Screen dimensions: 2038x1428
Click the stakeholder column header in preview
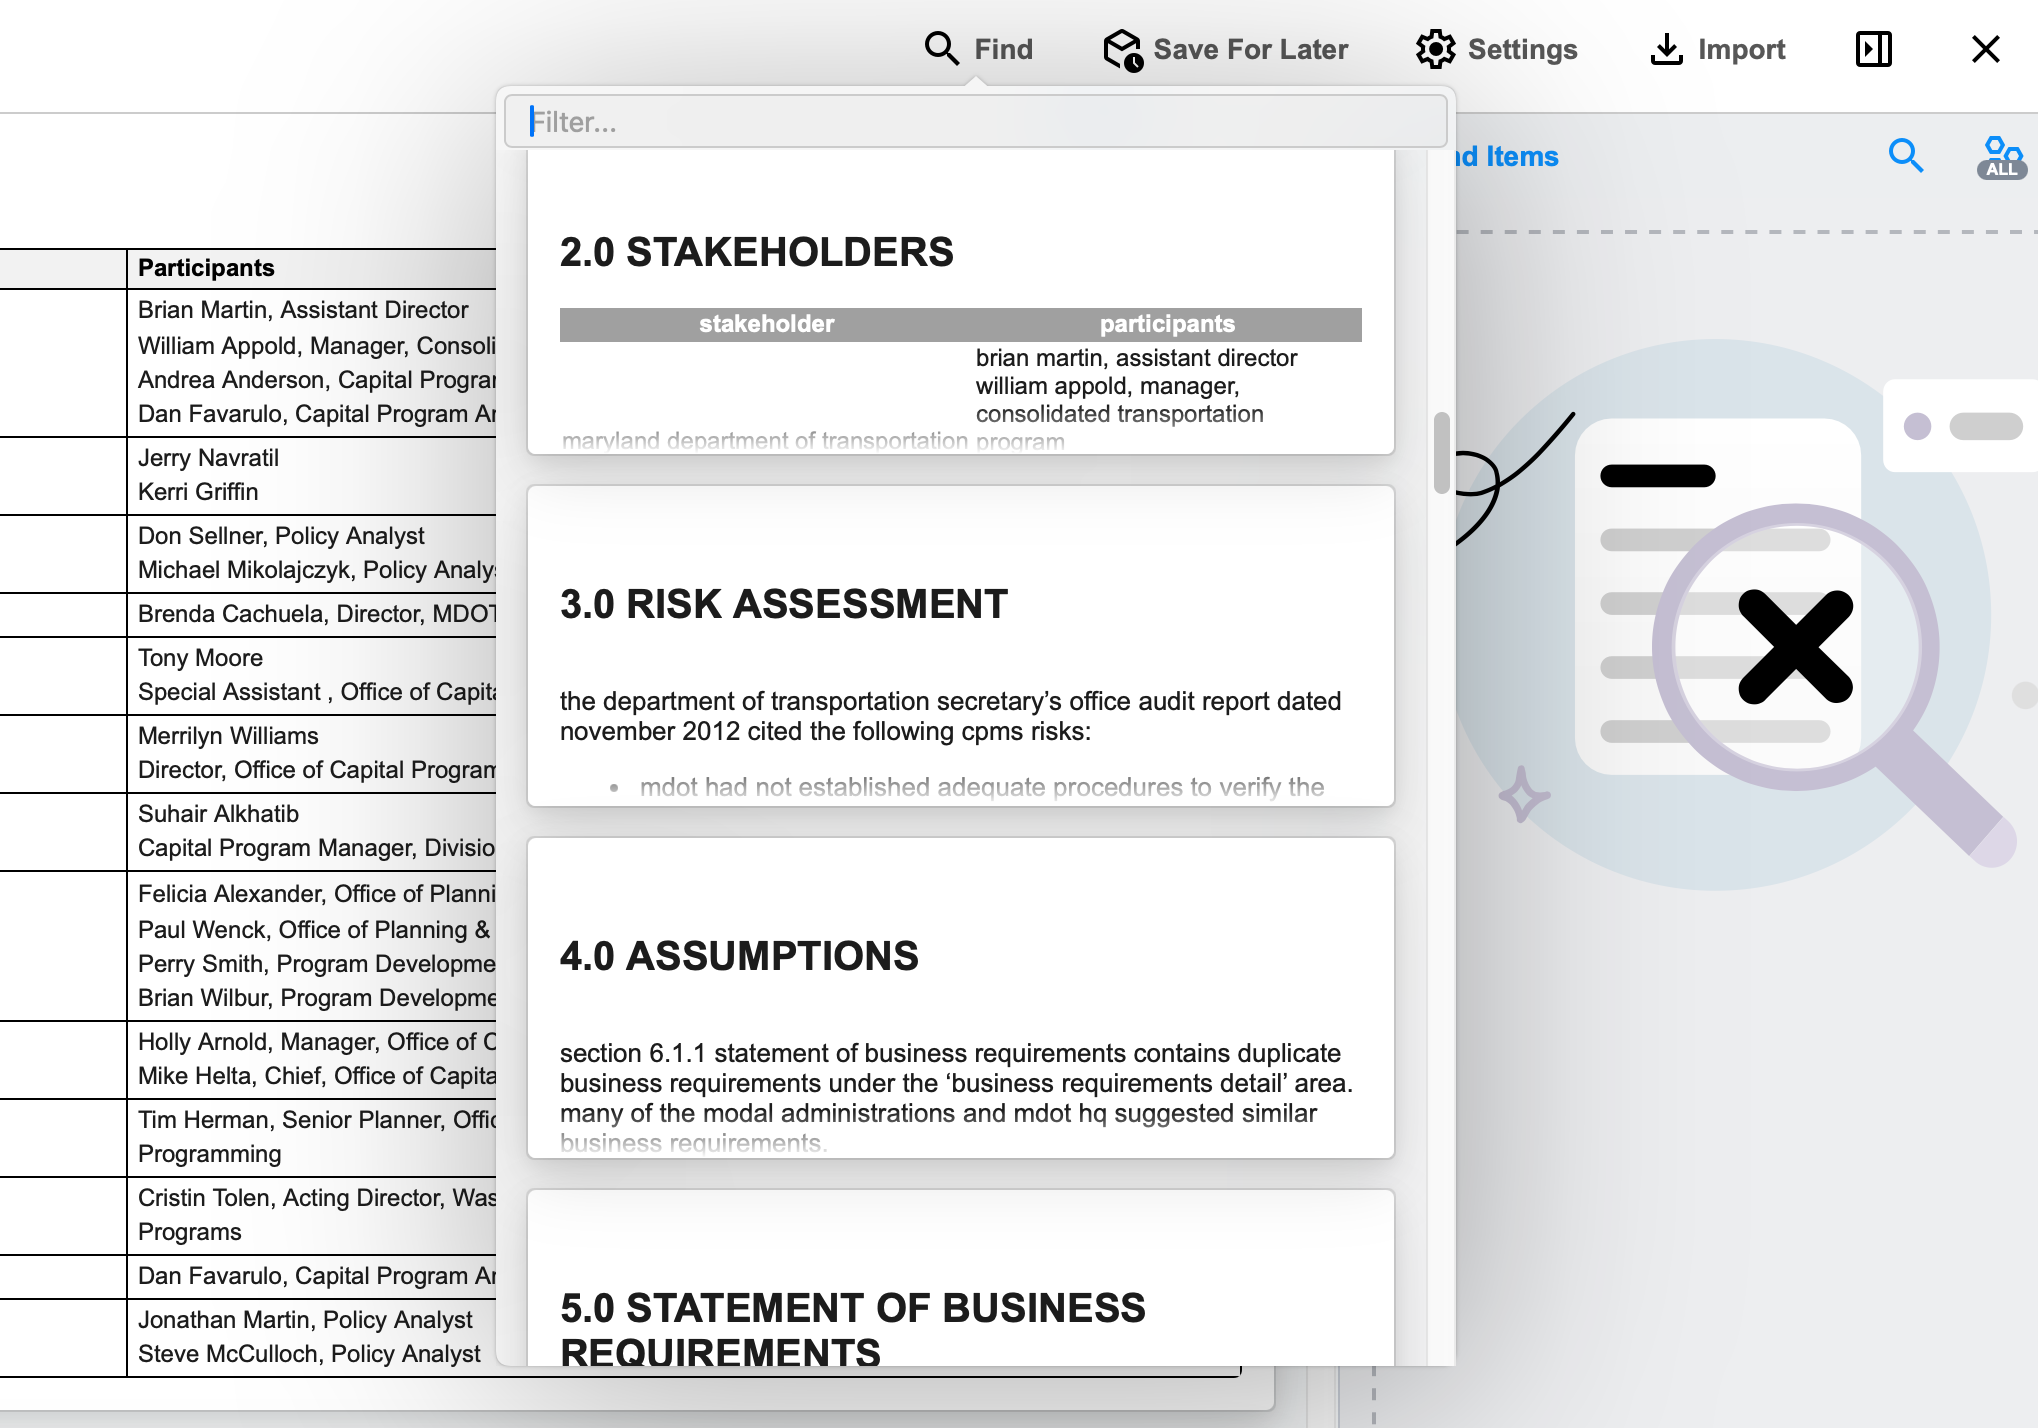(766, 324)
